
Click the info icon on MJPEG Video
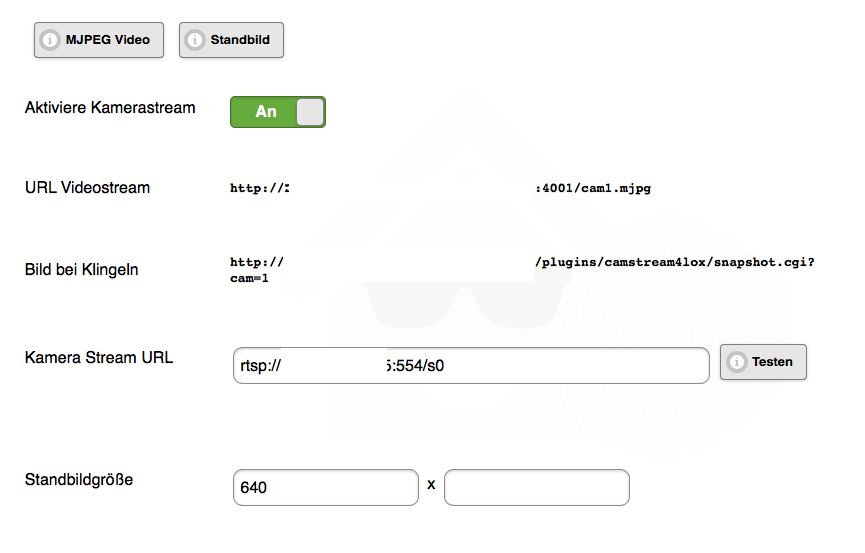point(49,40)
